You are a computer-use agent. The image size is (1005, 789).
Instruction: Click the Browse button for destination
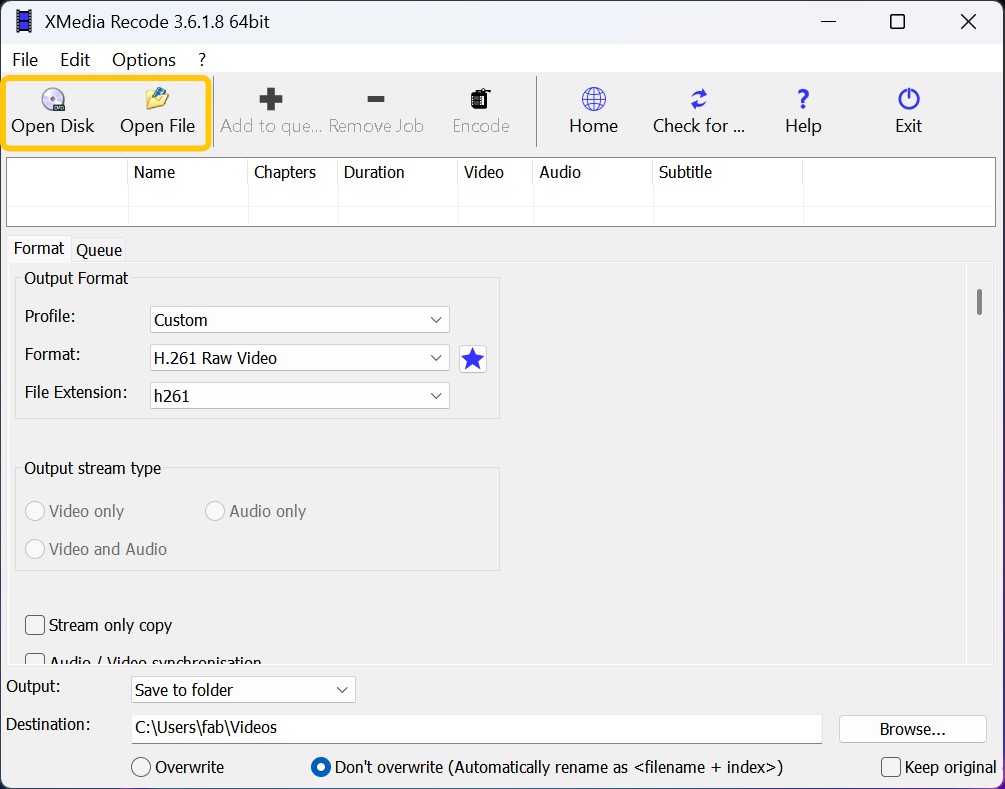coord(911,729)
